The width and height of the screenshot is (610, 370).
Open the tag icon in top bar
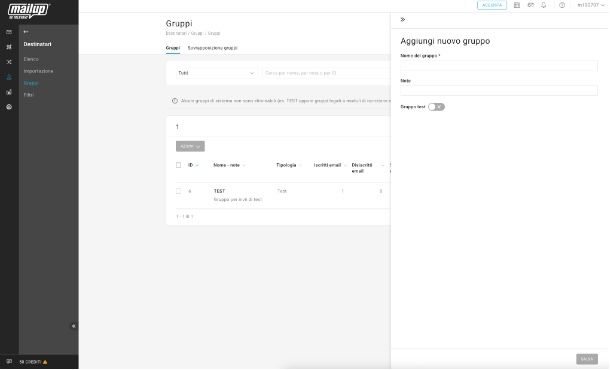click(x=531, y=5)
